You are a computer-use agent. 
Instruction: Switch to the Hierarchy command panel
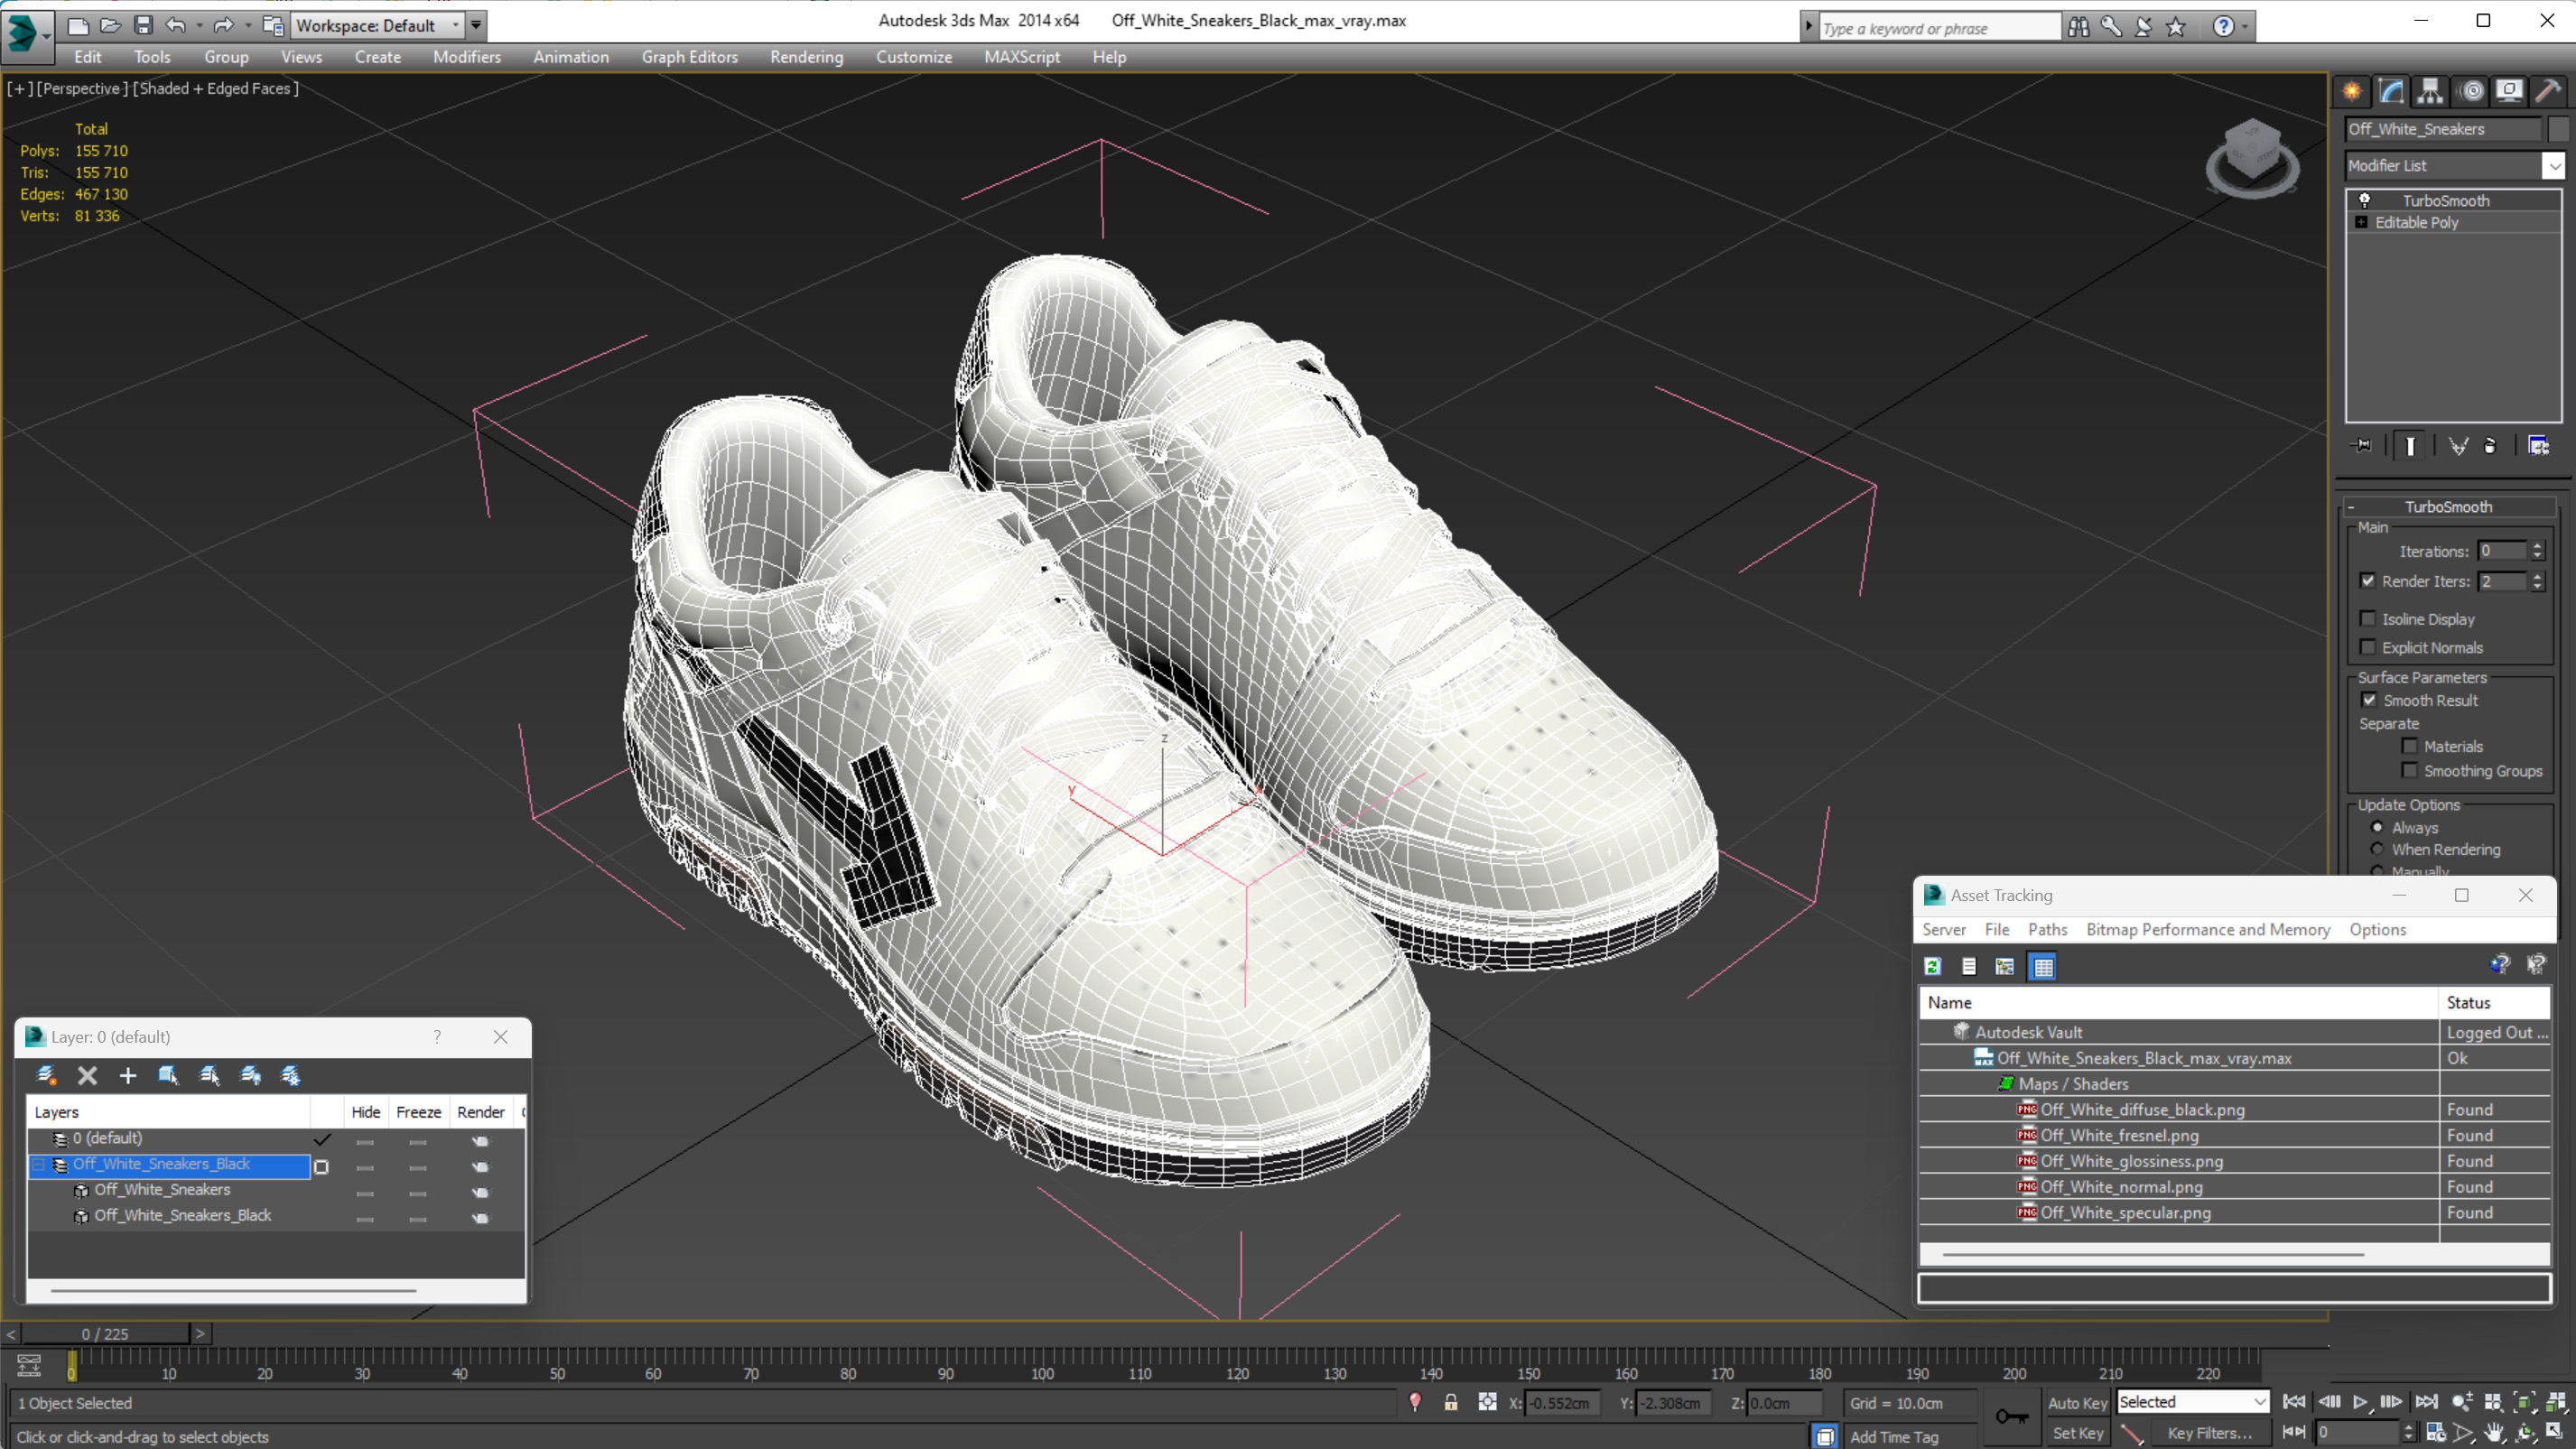pos(2429,91)
